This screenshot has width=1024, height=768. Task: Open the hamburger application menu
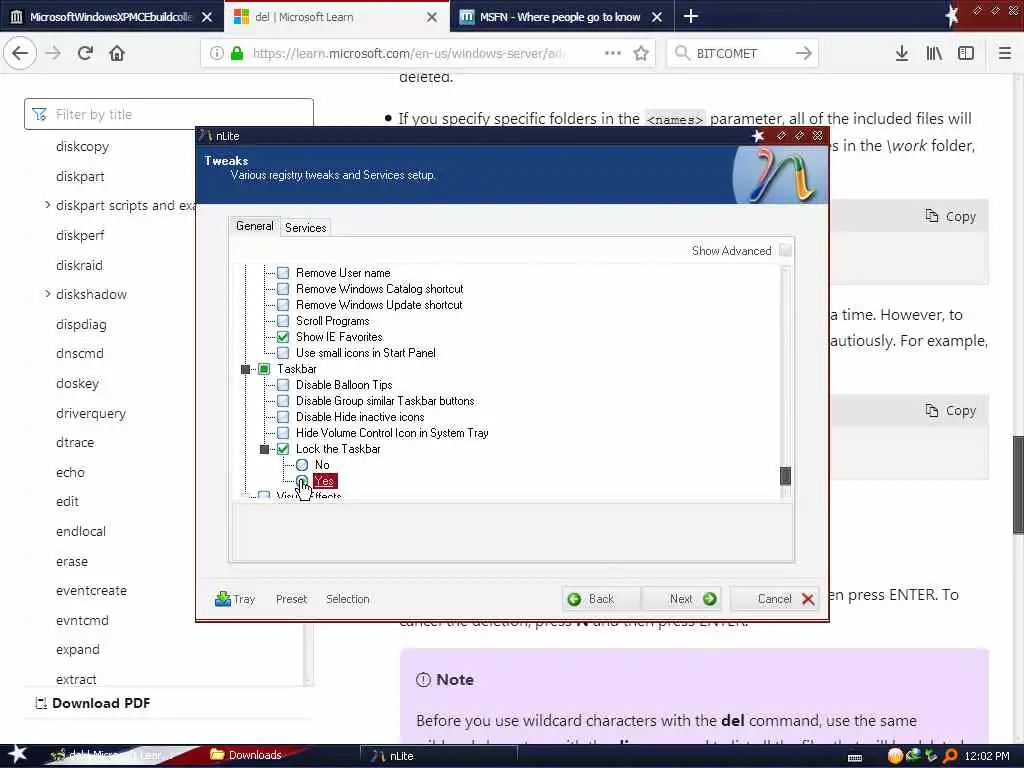click(x=1005, y=53)
